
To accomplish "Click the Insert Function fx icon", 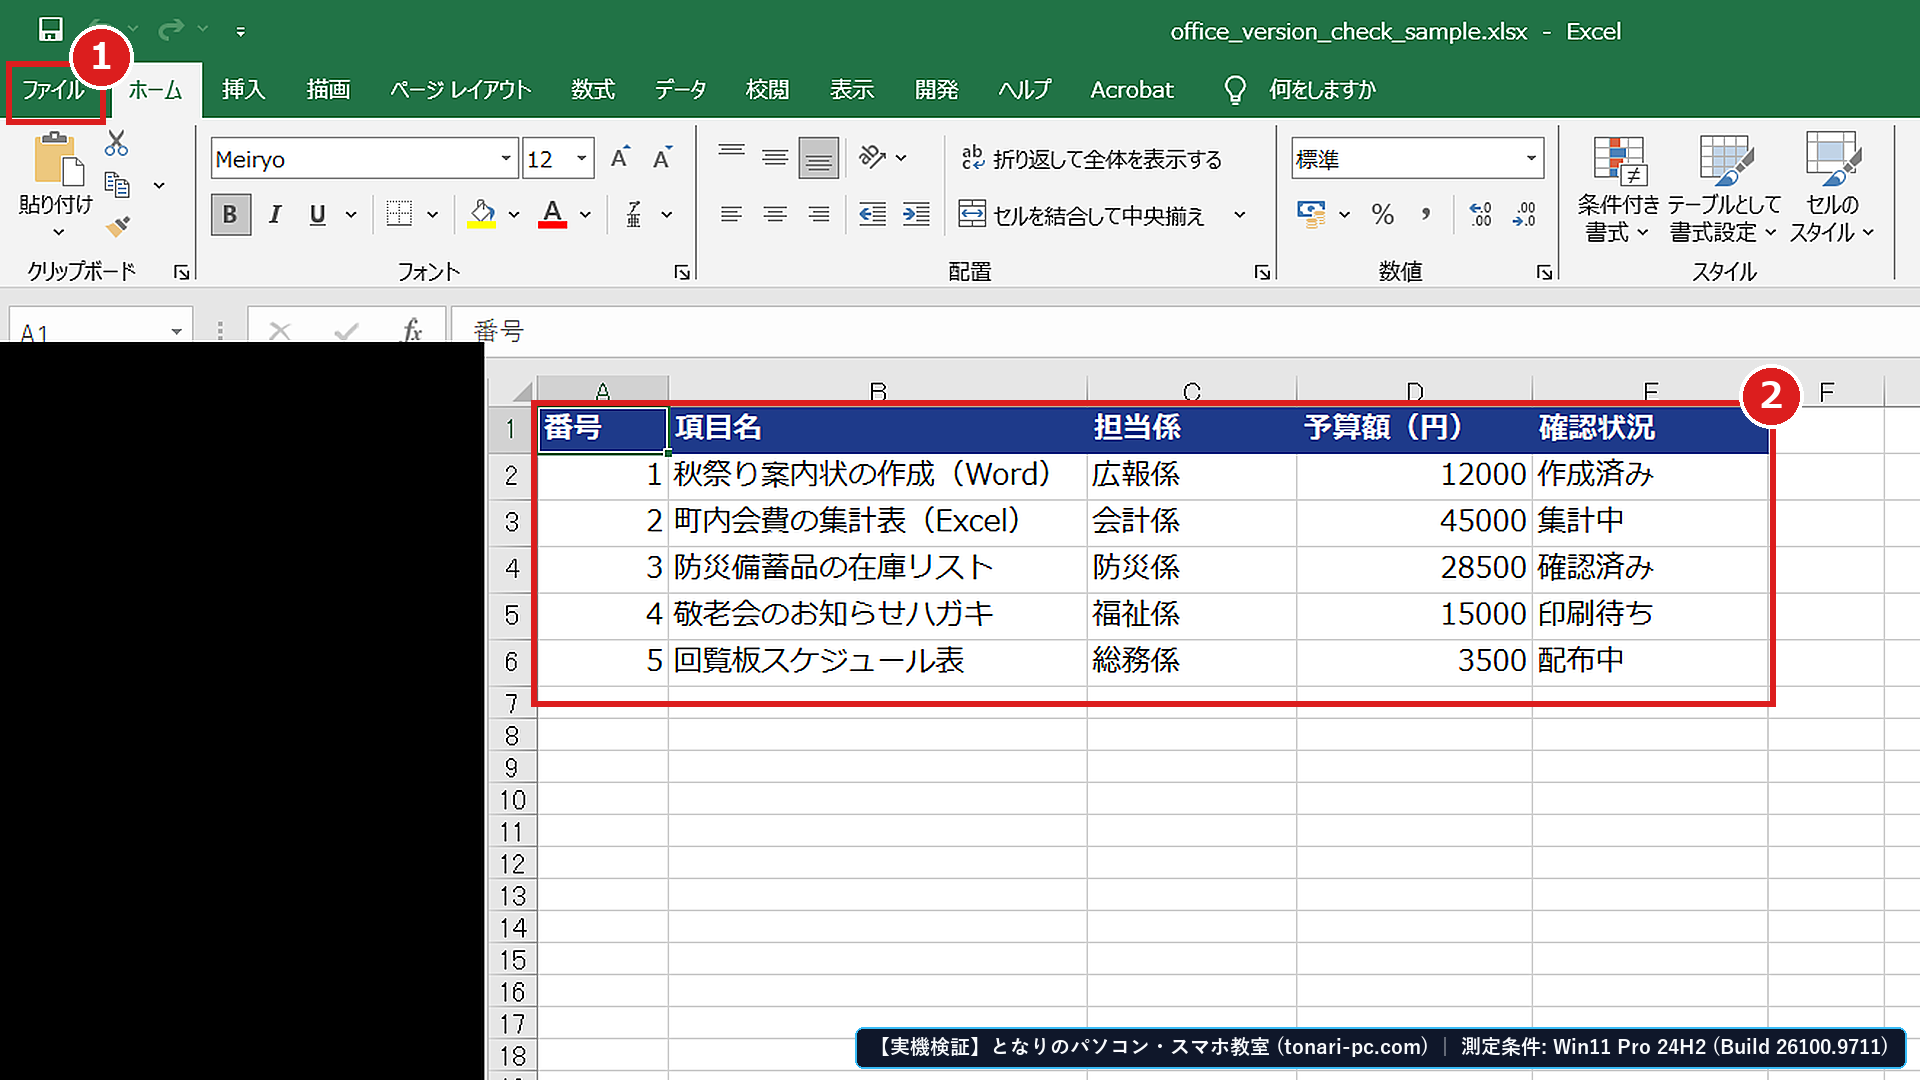I will (x=411, y=330).
